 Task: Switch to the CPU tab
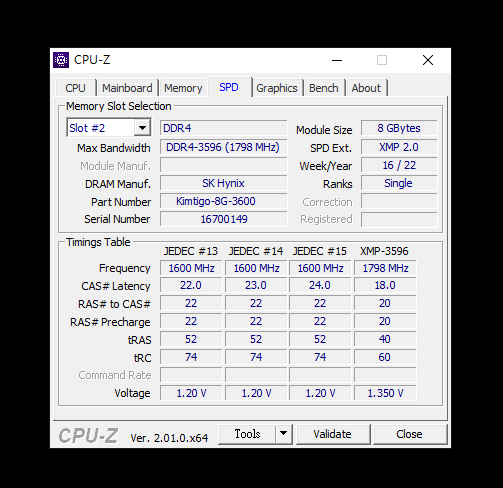click(76, 88)
